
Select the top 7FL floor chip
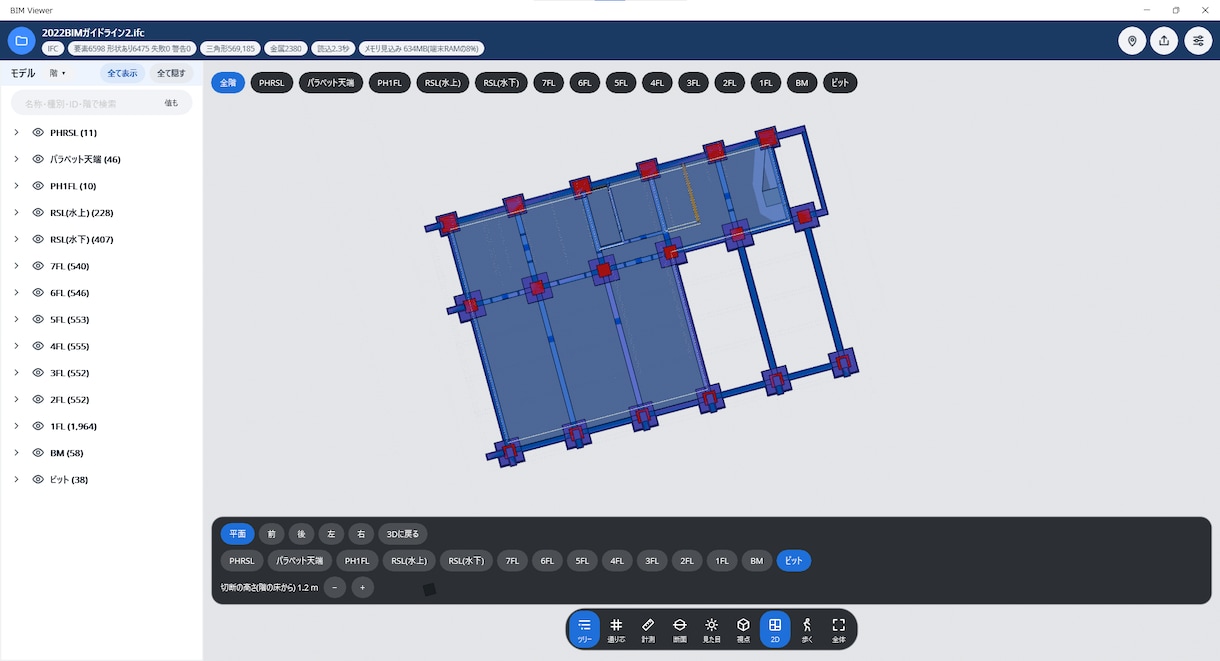548,83
